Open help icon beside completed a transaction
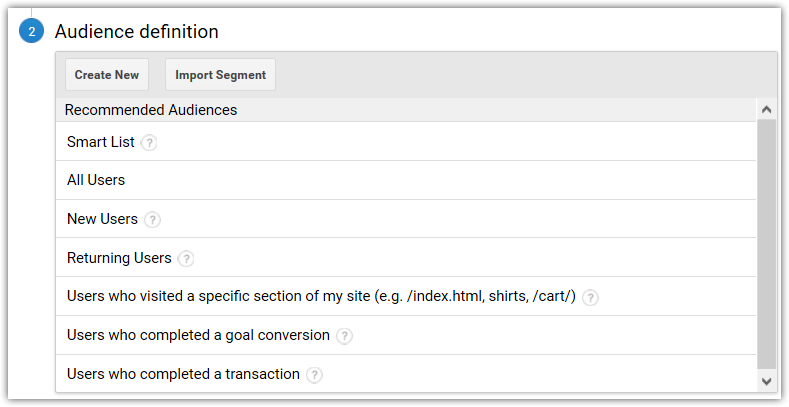 click(x=314, y=375)
